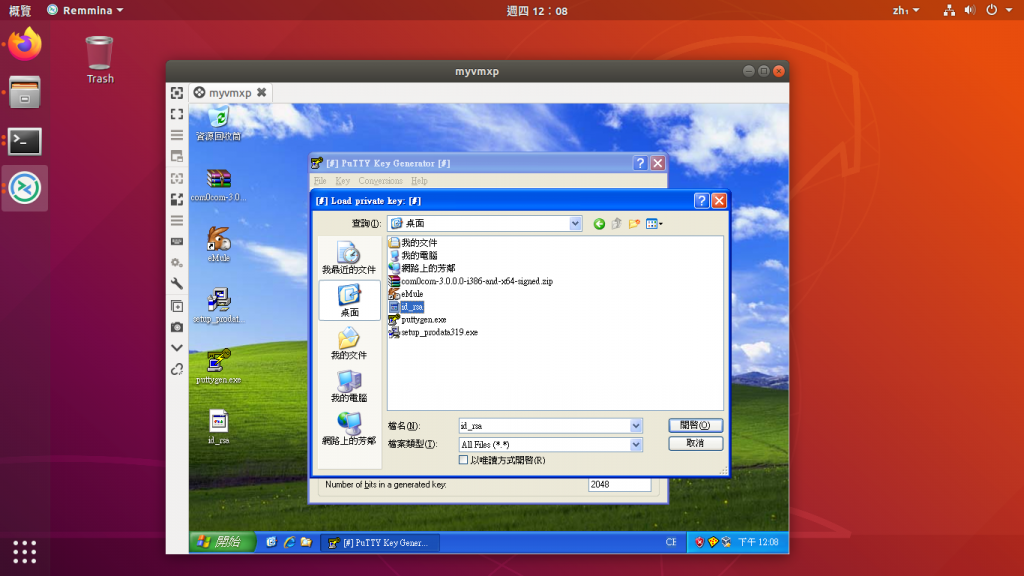The width and height of the screenshot is (1024, 576).
Task: Click the Show Desktop quick launch icon
Action: tap(271, 542)
